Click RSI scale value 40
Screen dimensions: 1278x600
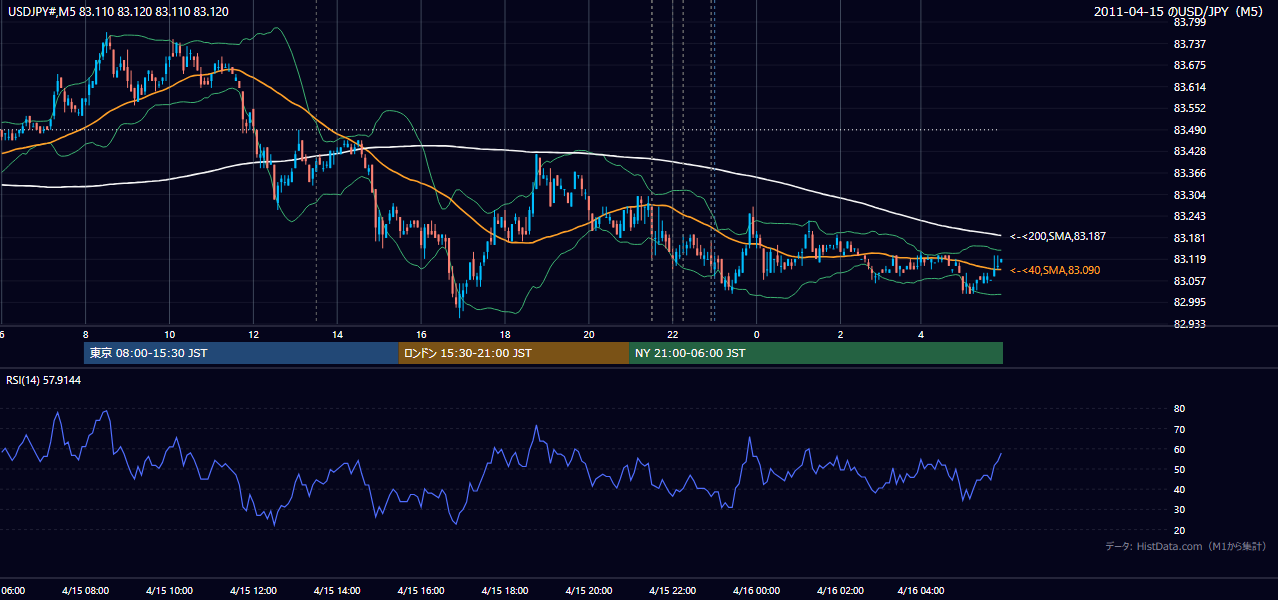(x=1179, y=489)
